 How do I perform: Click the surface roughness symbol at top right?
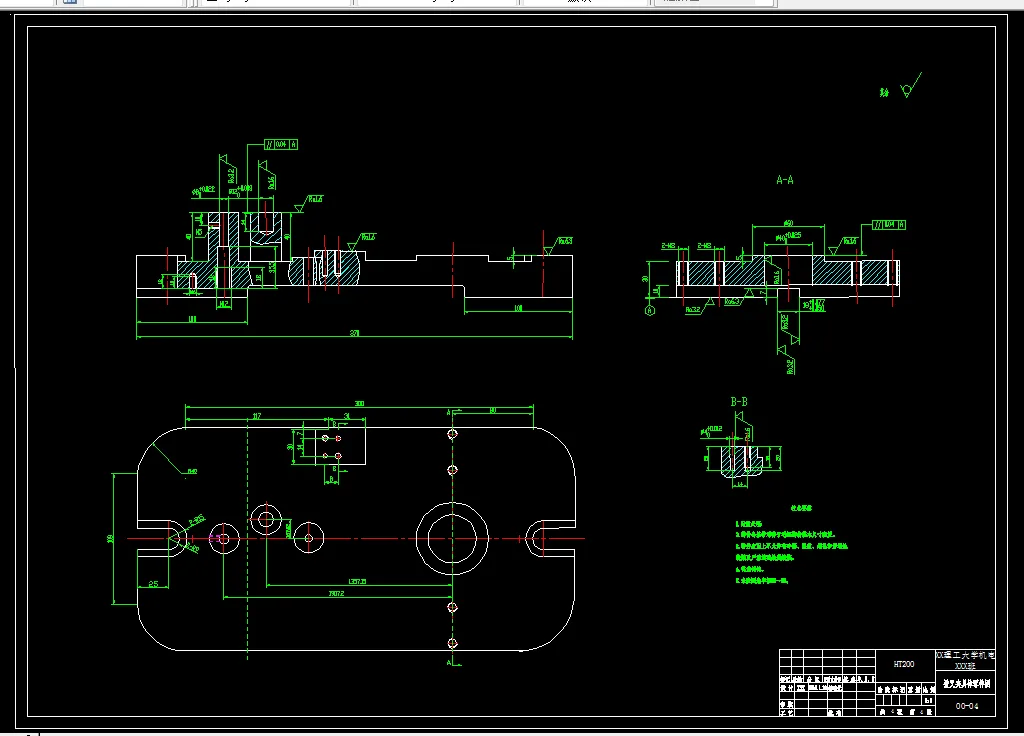point(910,86)
